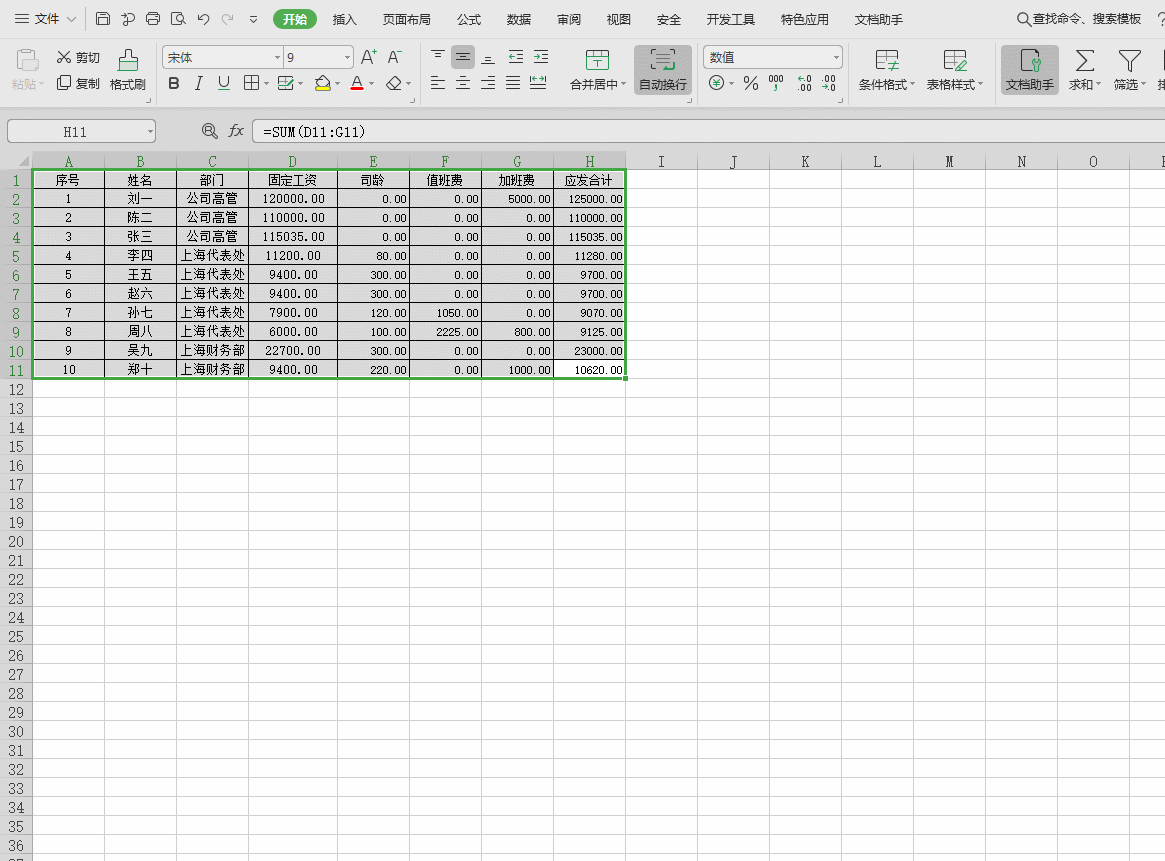Apply the yellow fill color to cells
Screen dimensions: 1165x861
pos(322,83)
